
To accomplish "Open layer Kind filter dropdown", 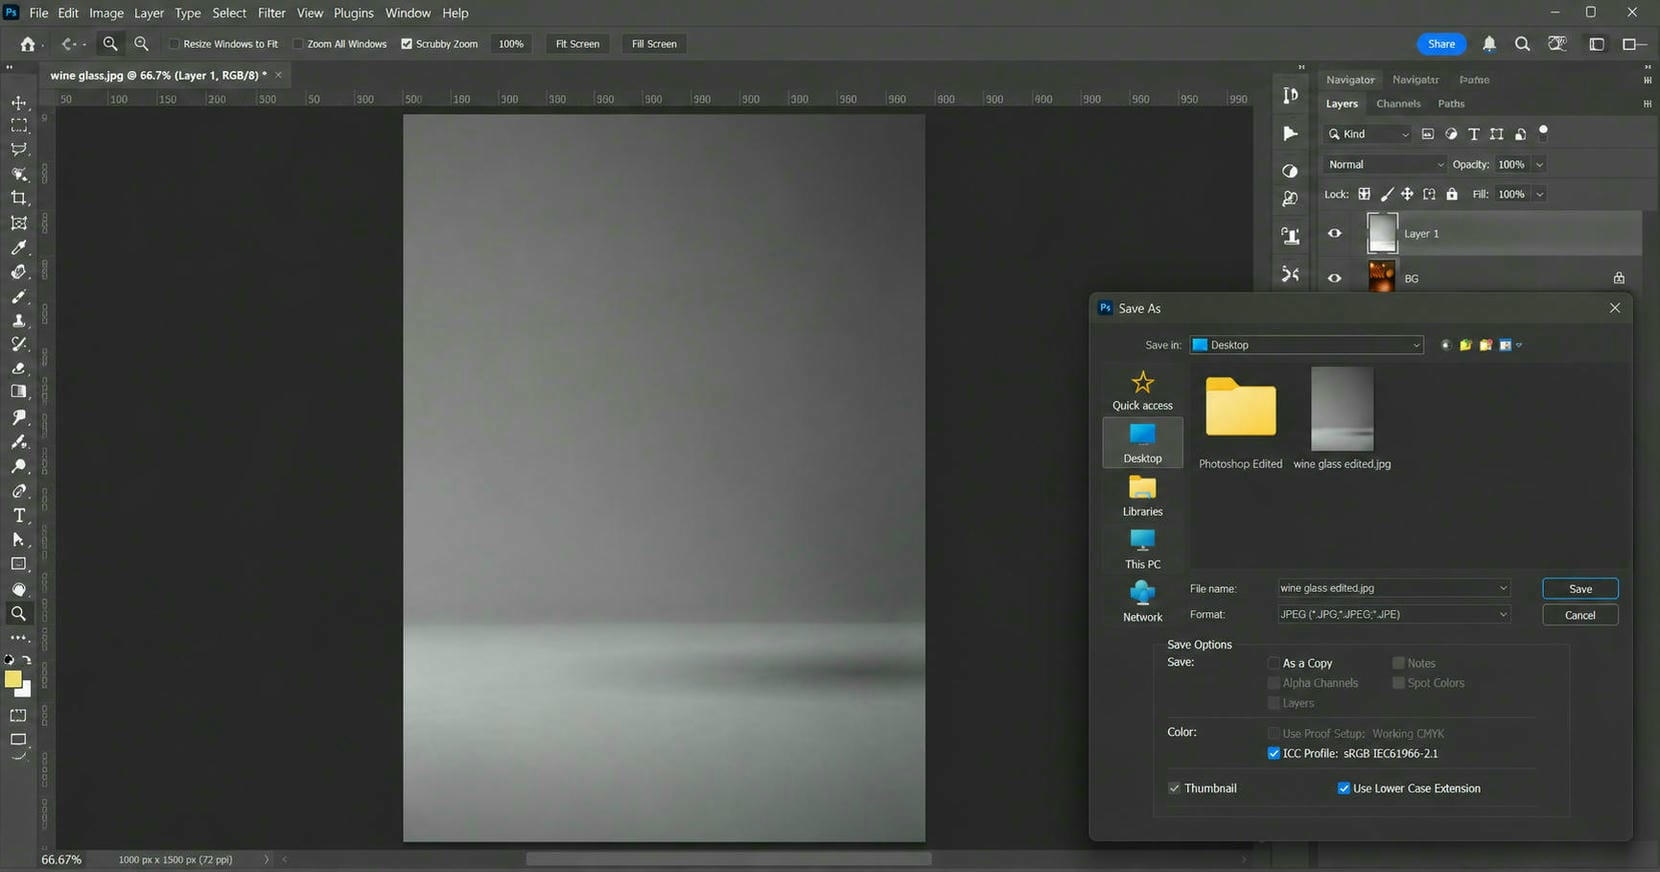I will pos(1368,134).
